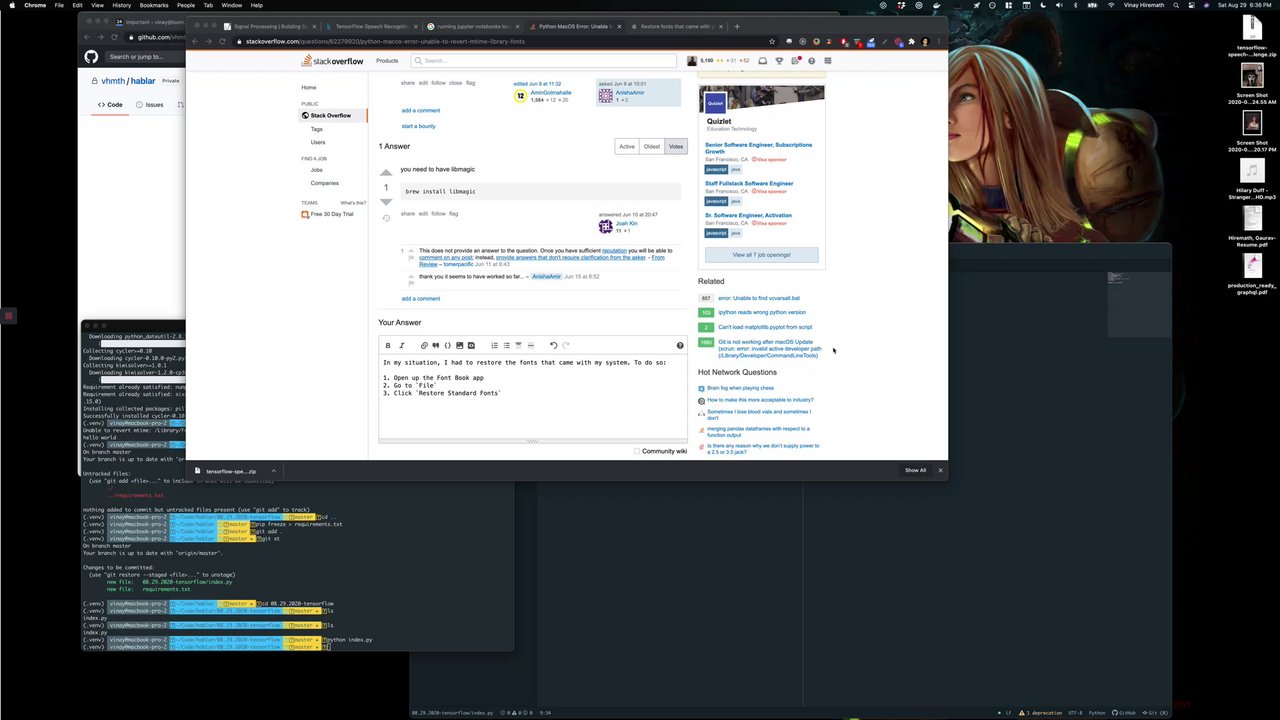Image resolution: width=1280 pixels, height=720 pixels.
Task: Open the History menu in menu bar
Action: pyautogui.click(x=121, y=5)
